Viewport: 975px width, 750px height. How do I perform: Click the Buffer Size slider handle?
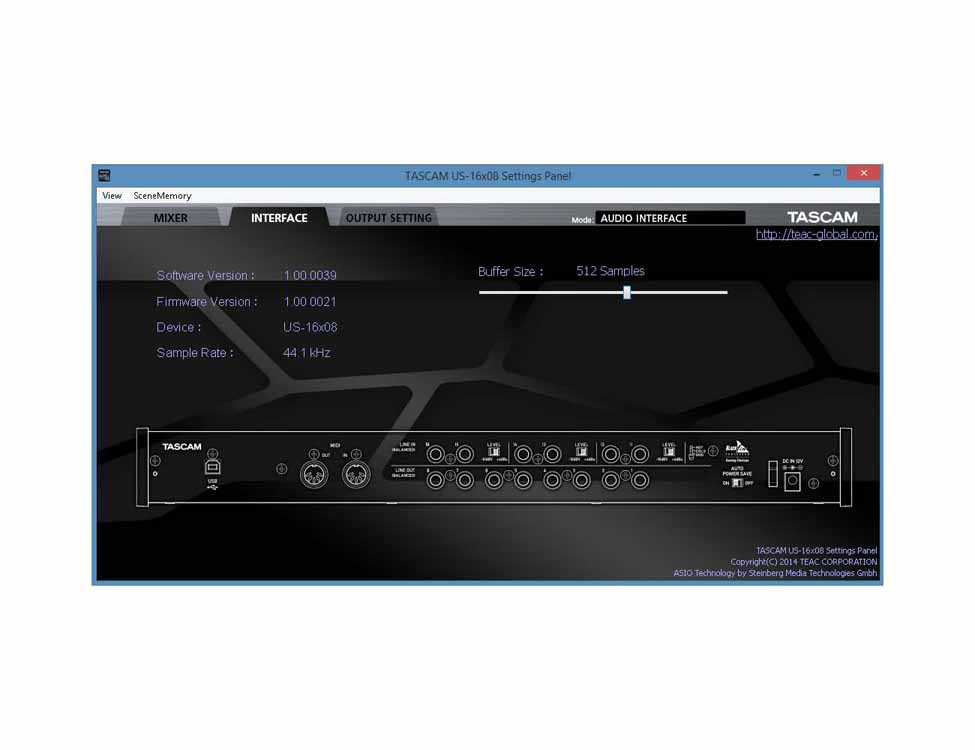pyautogui.click(x=627, y=292)
